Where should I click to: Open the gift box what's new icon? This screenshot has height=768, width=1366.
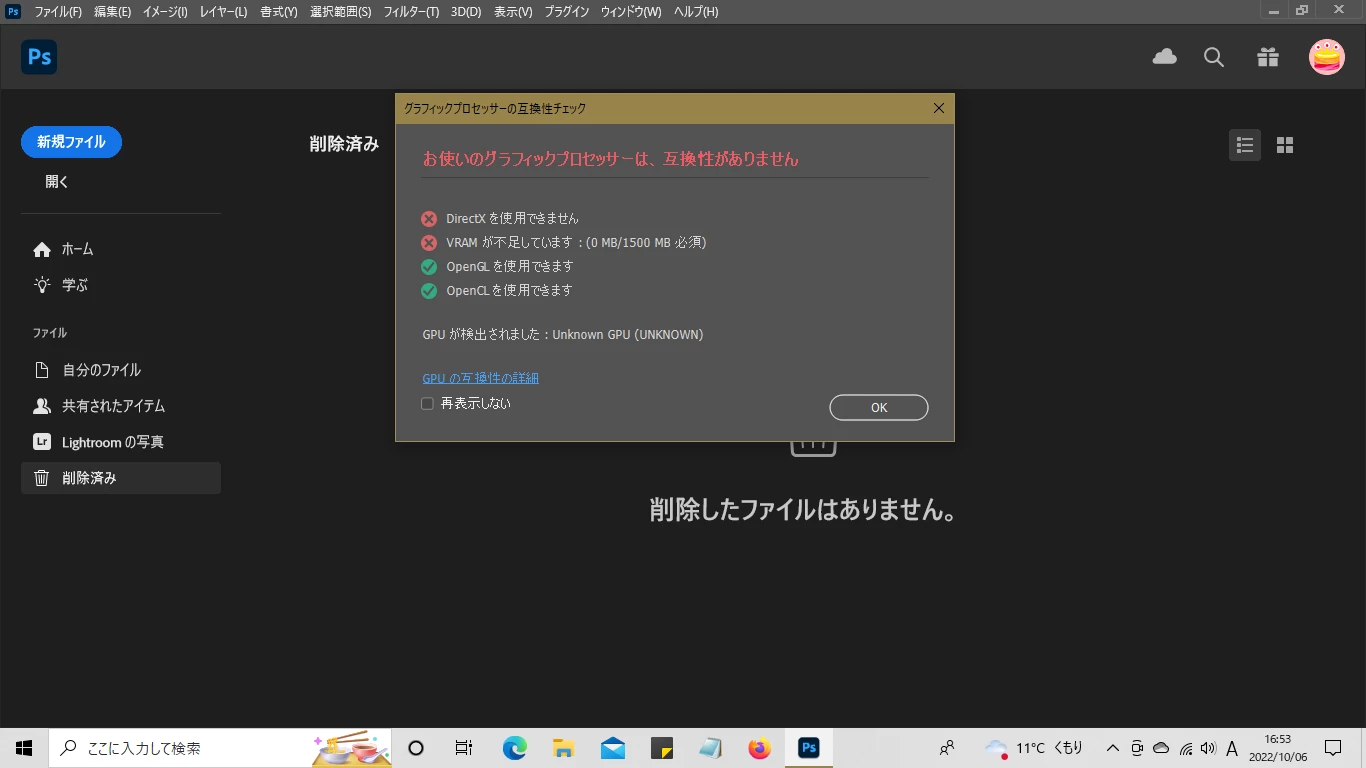pos(1268,57)
